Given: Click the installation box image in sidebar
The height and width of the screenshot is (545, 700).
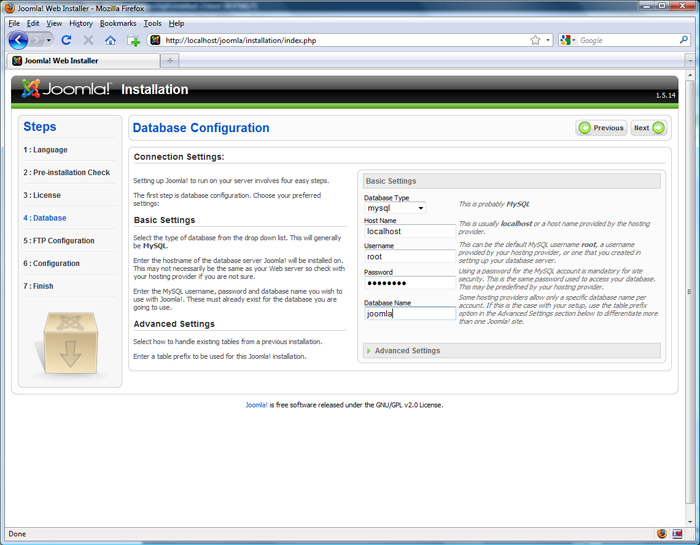Looking at the screenshot, I should 69,343.
